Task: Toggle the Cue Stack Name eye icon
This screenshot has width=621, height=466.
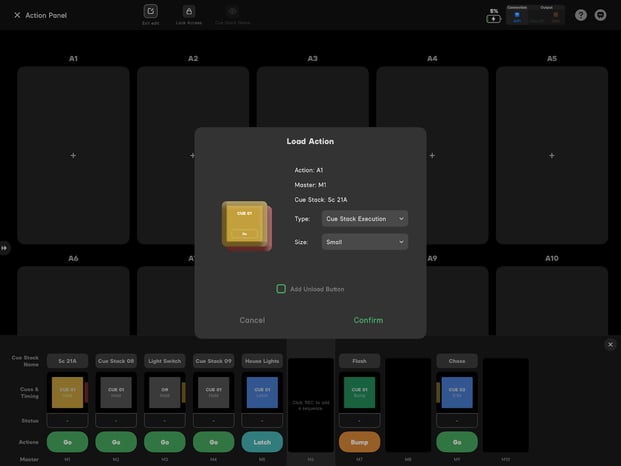Action: (232, 11)
